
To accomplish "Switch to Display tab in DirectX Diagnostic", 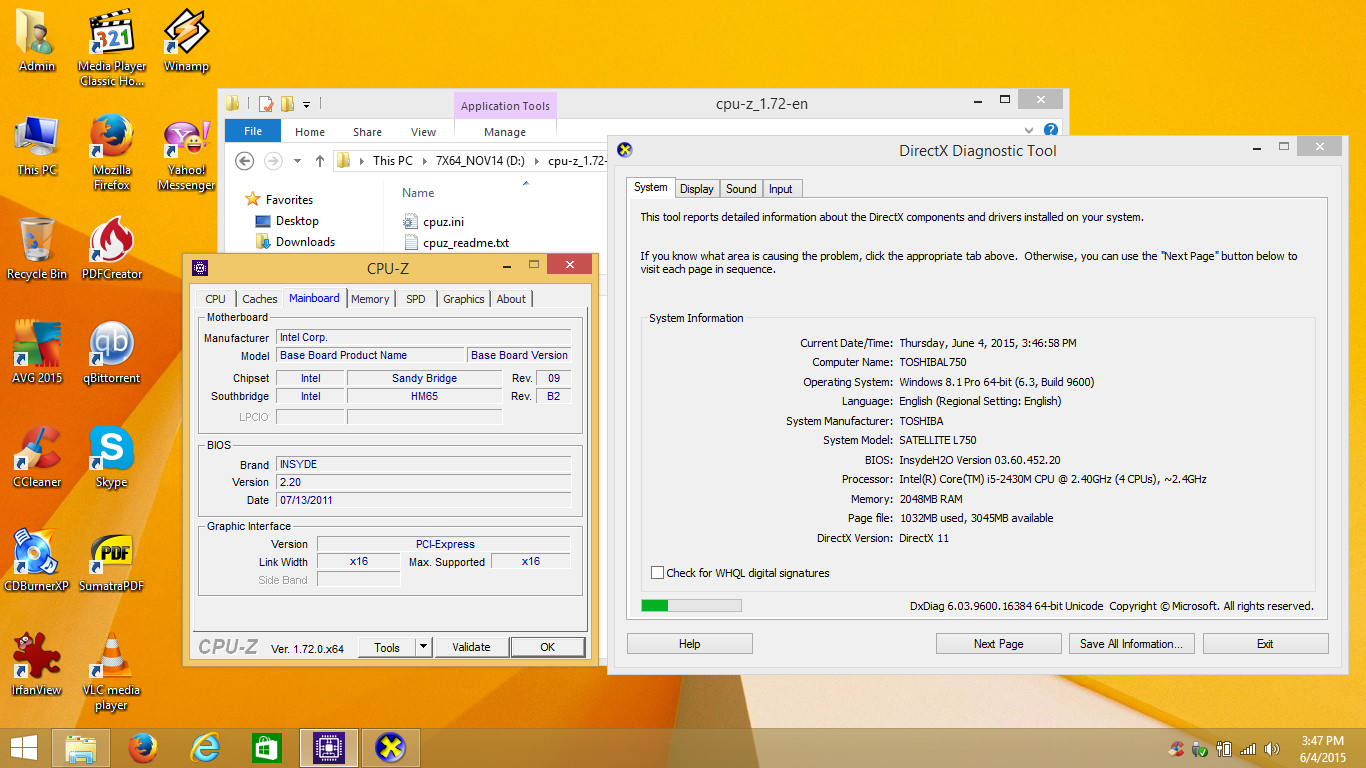I will 697,189.
